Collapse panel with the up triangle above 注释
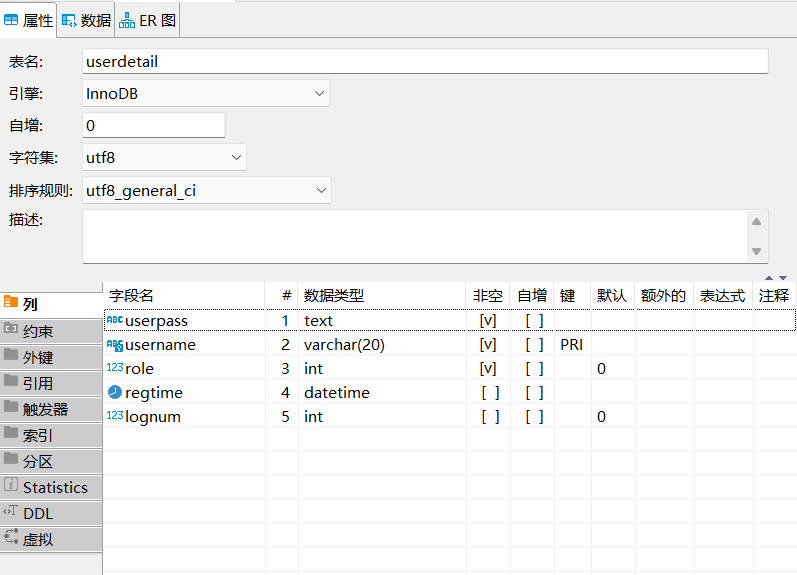Viewport: 797px width, 575px height. click(769, 278)
